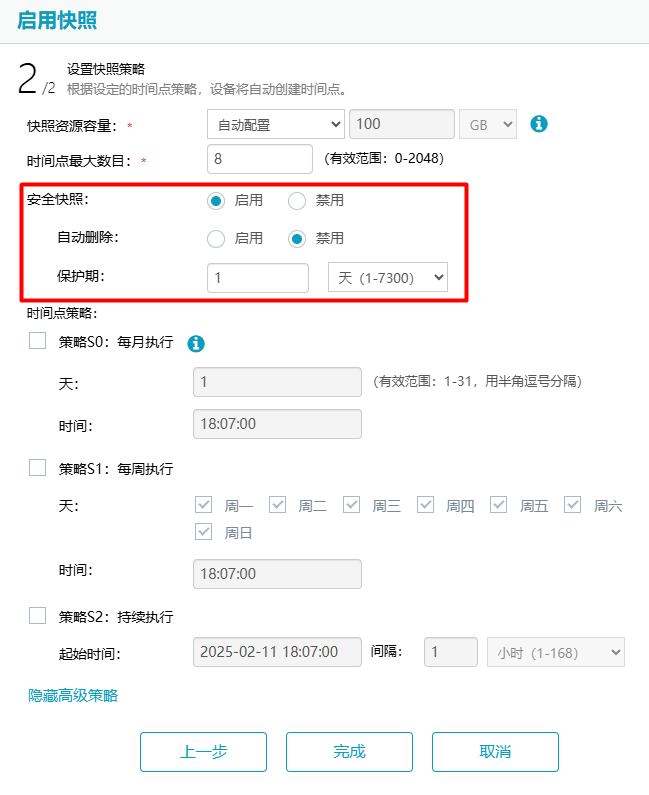Click the 时间点最大数目 input field

(x=260, y=159)
